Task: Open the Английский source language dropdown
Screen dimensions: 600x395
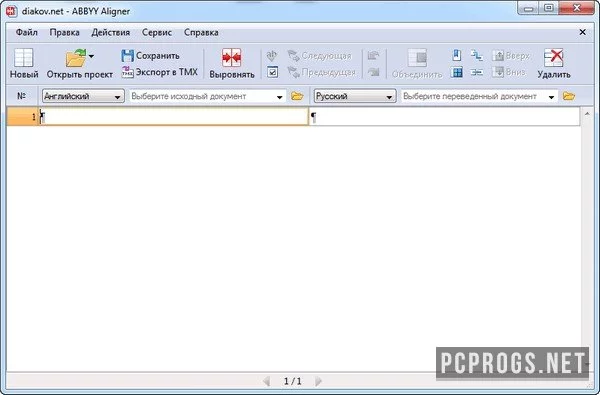Action: click(x=83, y=96)
